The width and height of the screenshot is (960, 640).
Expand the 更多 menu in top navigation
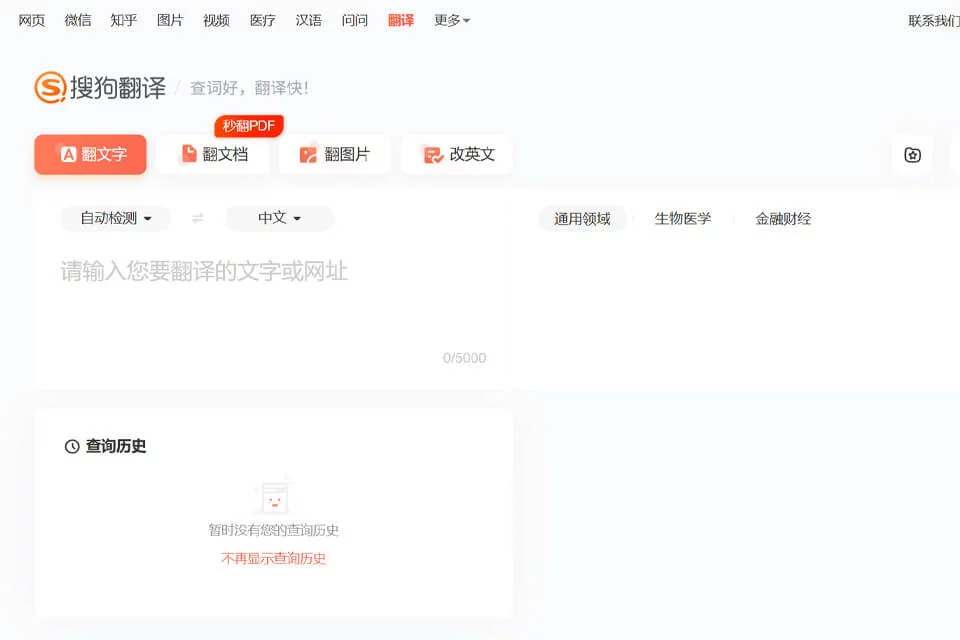pos(452,20)
